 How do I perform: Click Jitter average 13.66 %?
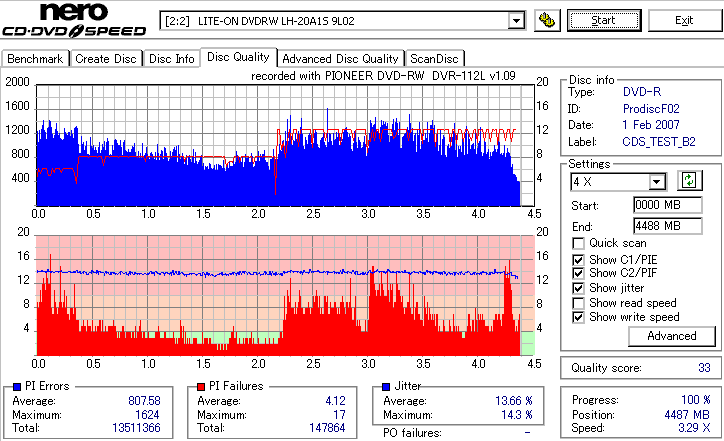pyautogui.click(x=514, y=401)
